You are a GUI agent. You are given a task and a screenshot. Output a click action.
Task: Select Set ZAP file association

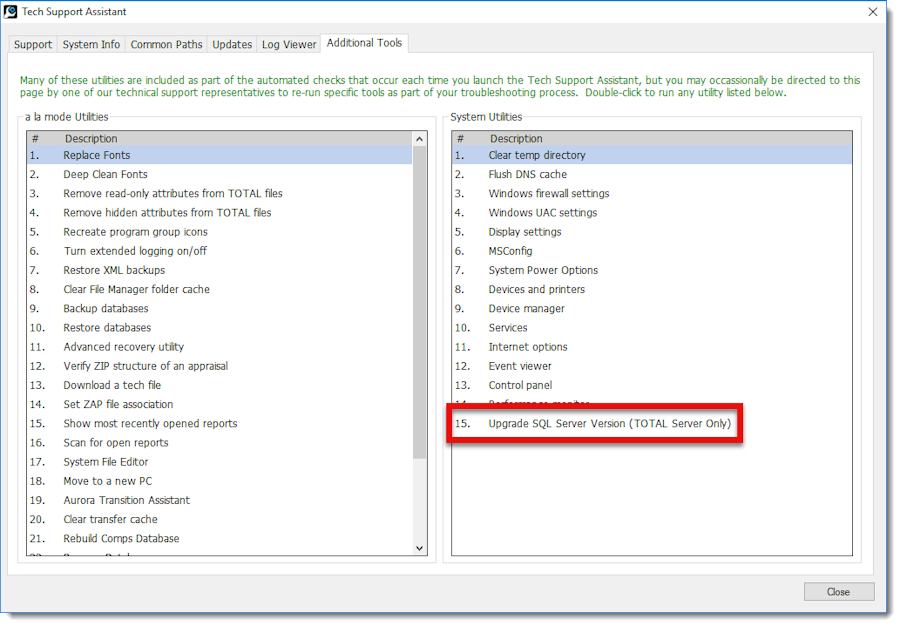click(x=219, y=405)
